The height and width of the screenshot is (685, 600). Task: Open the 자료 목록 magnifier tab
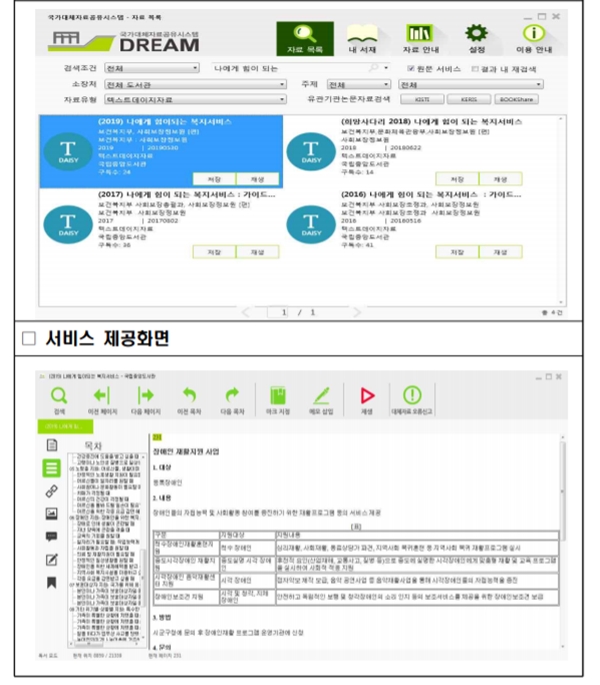click(305, 39)
